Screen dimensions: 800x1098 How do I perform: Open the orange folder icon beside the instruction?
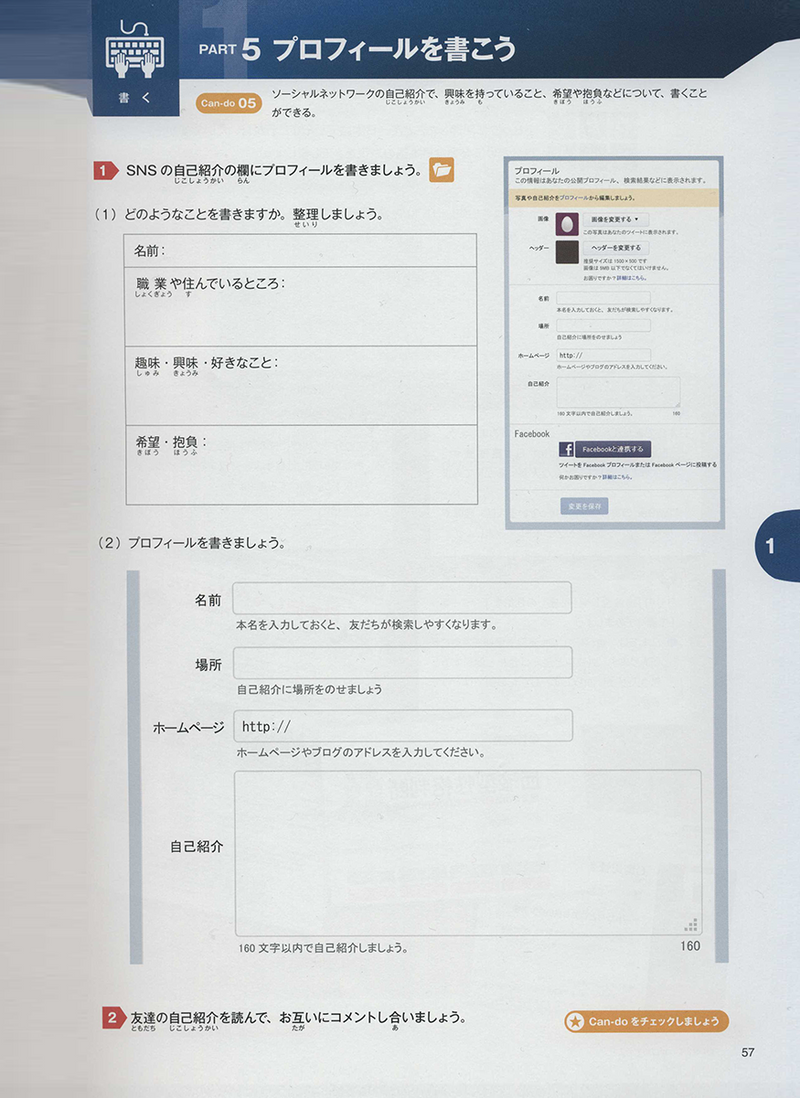pos(441,170)
